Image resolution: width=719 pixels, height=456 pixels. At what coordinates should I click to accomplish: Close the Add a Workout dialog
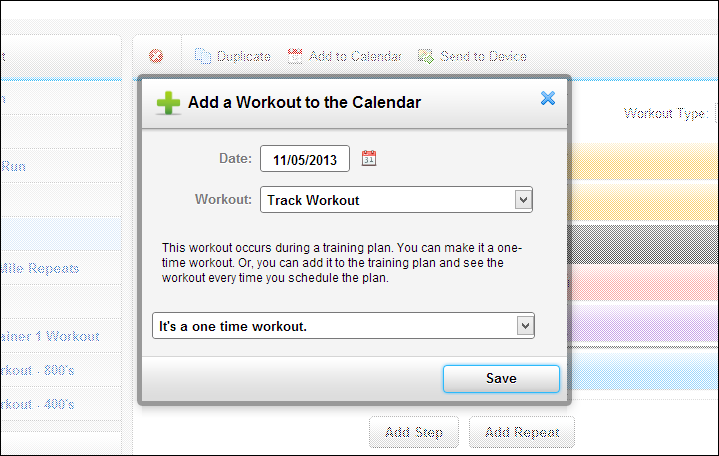tap(547, 98)
